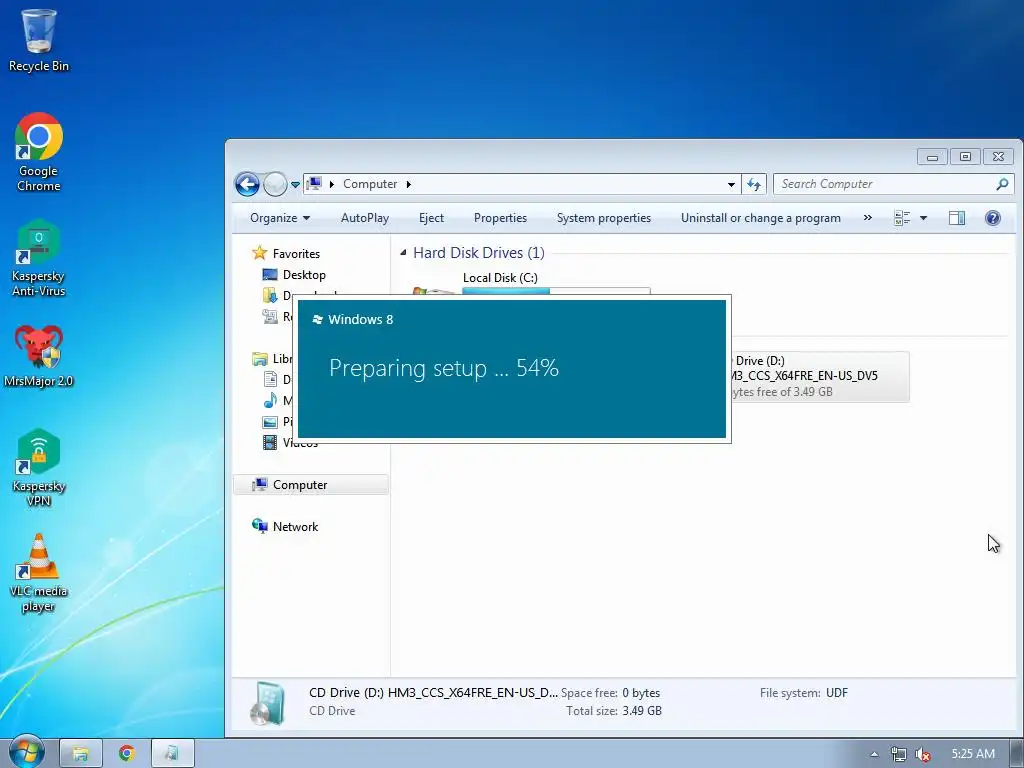Launch Google Chrome from desktop shortcut
Screen dimensions: 1024x768
39,152
